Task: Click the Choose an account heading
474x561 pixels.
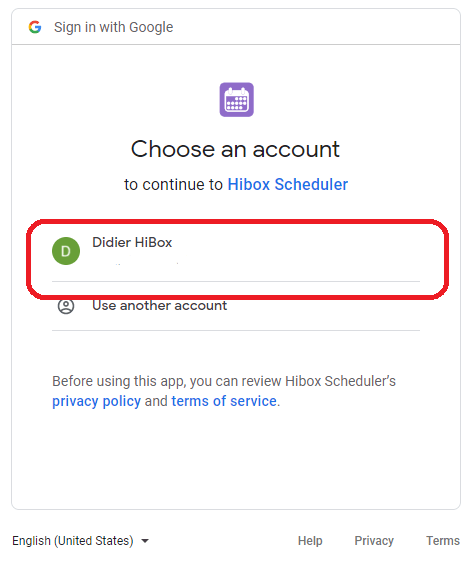Action: point(235,149)
